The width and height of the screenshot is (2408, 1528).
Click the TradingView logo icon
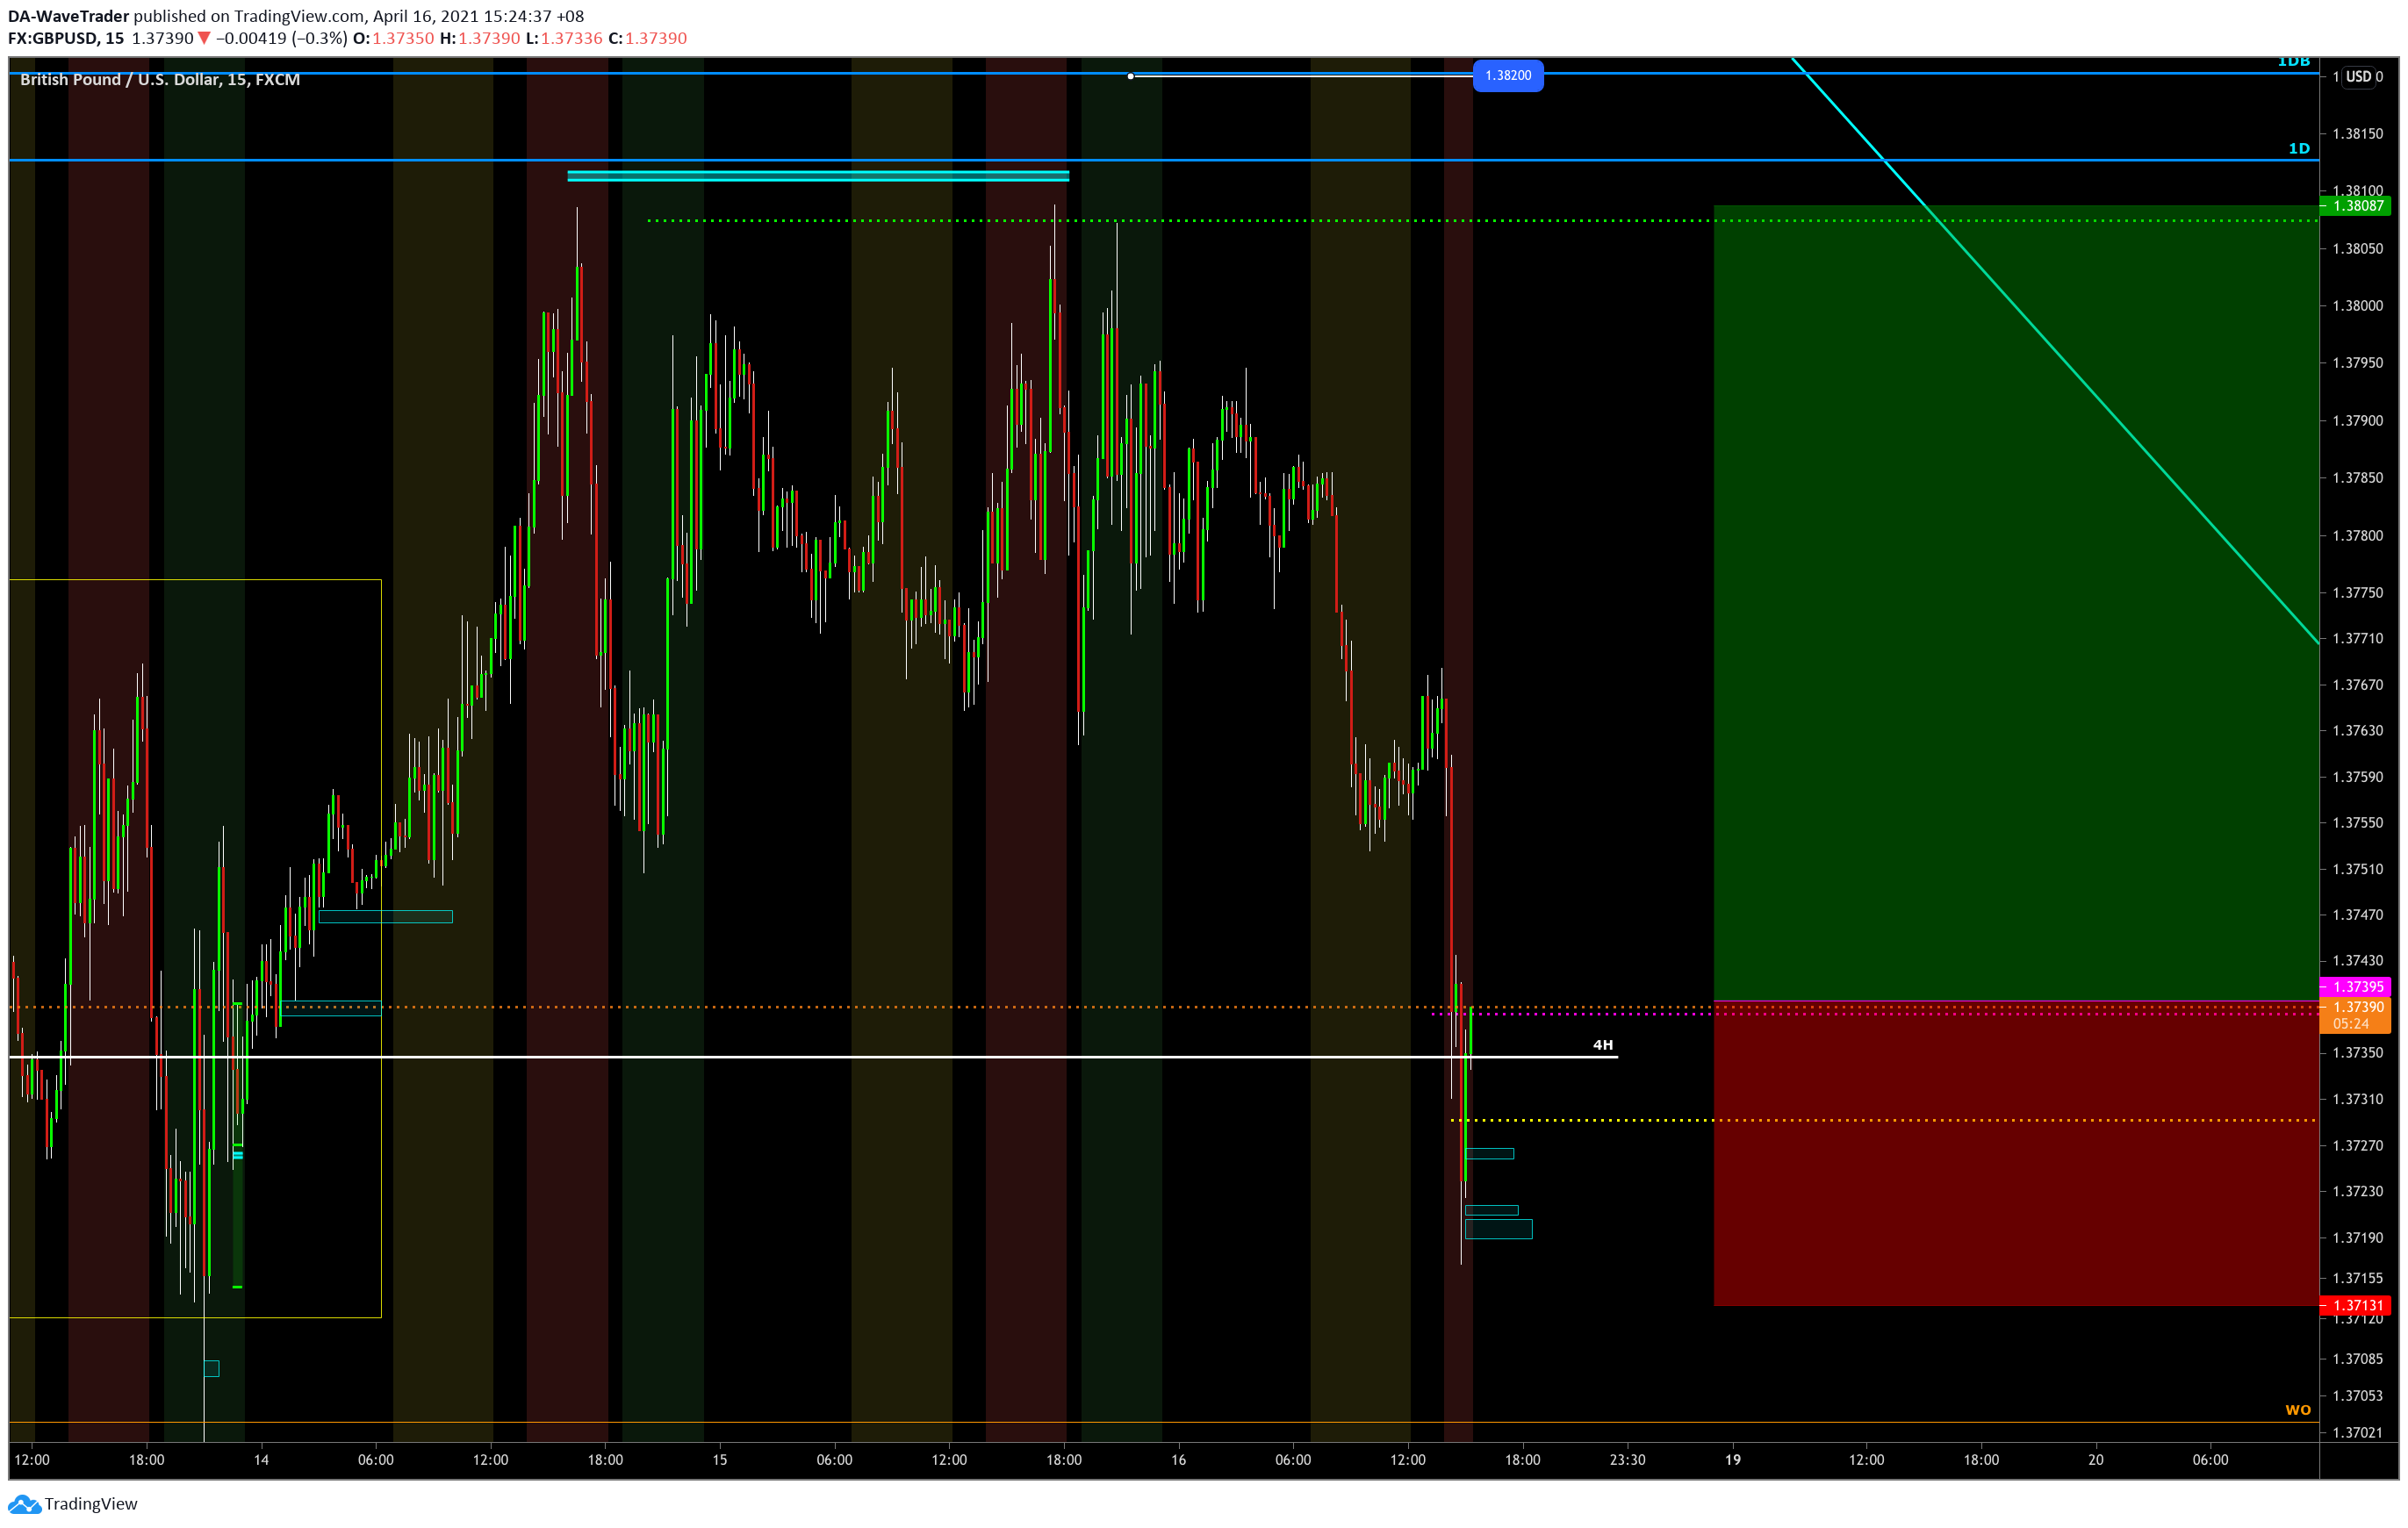tap(23, 1504)
